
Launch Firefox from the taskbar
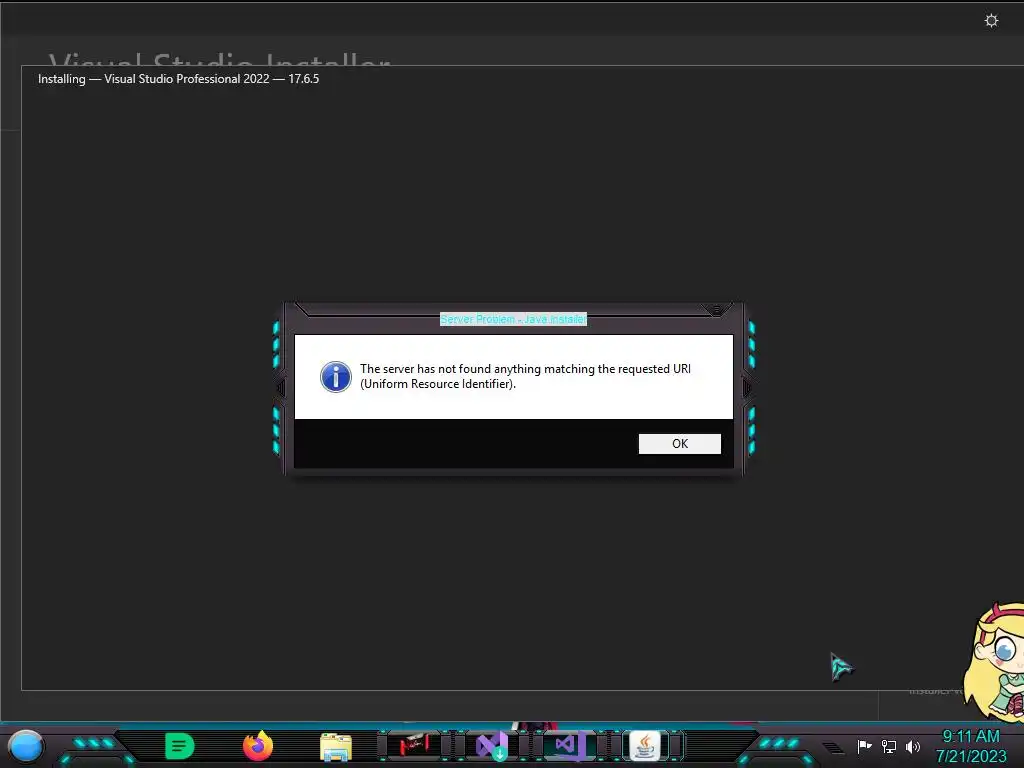[258, 746]
